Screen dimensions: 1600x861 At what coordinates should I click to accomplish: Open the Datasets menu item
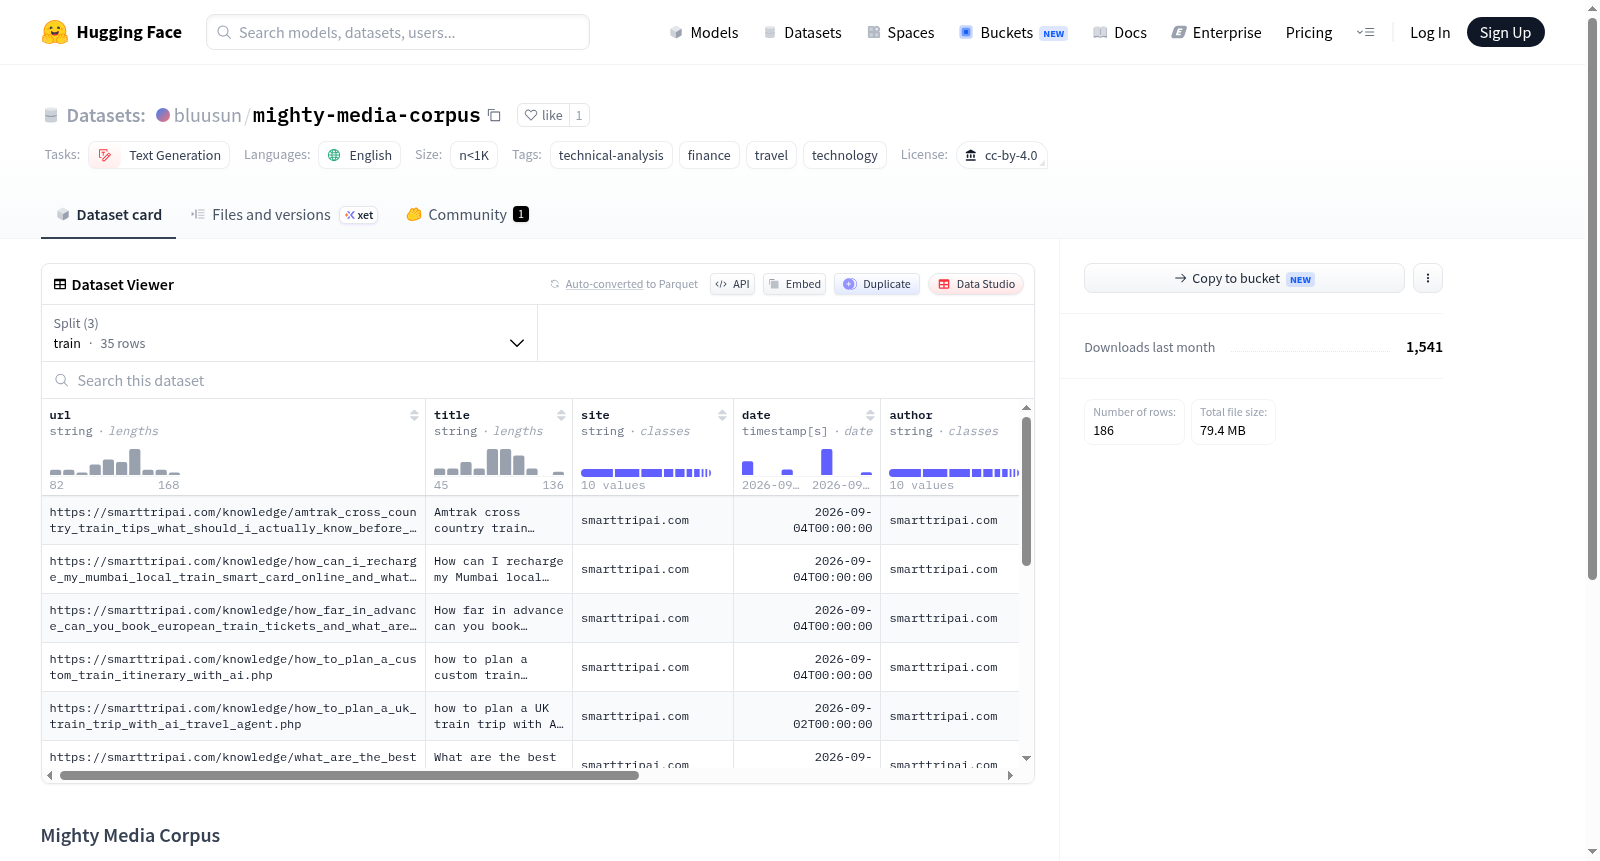click(x=802, y=32)
